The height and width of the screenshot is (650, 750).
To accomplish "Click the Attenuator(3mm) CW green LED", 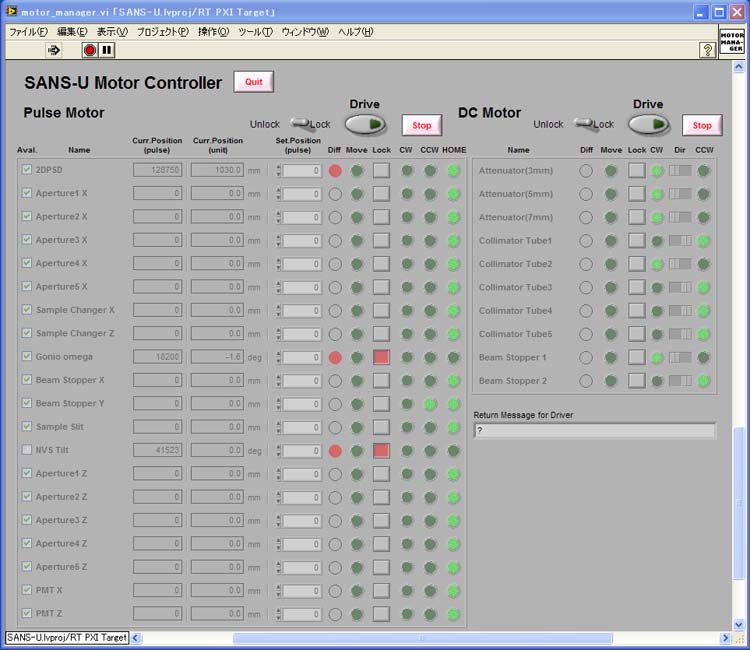I will [x=658, y=171].
